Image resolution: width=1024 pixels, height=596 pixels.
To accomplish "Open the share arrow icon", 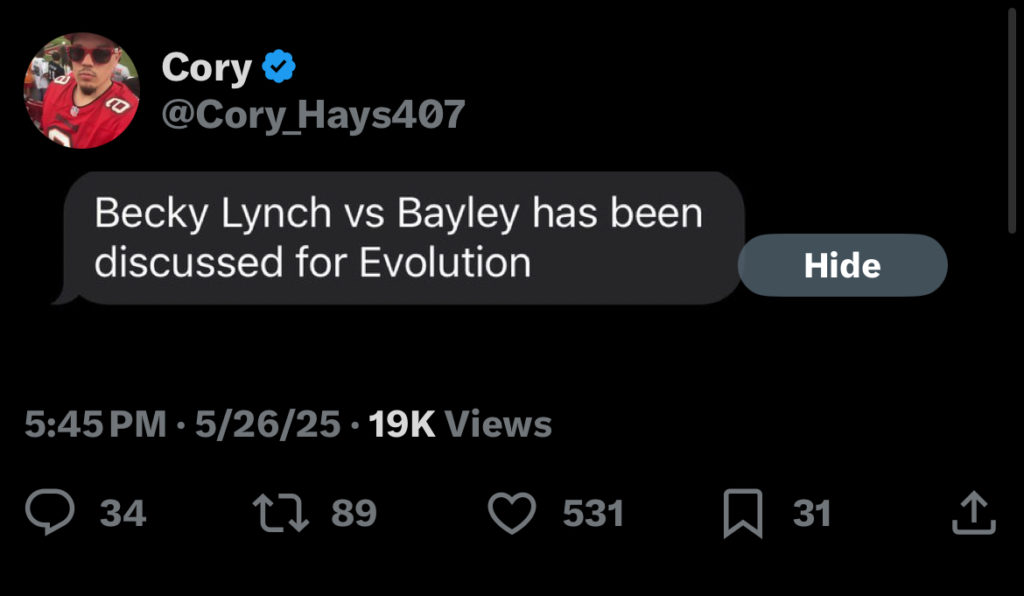I will [x=972, y=513].
